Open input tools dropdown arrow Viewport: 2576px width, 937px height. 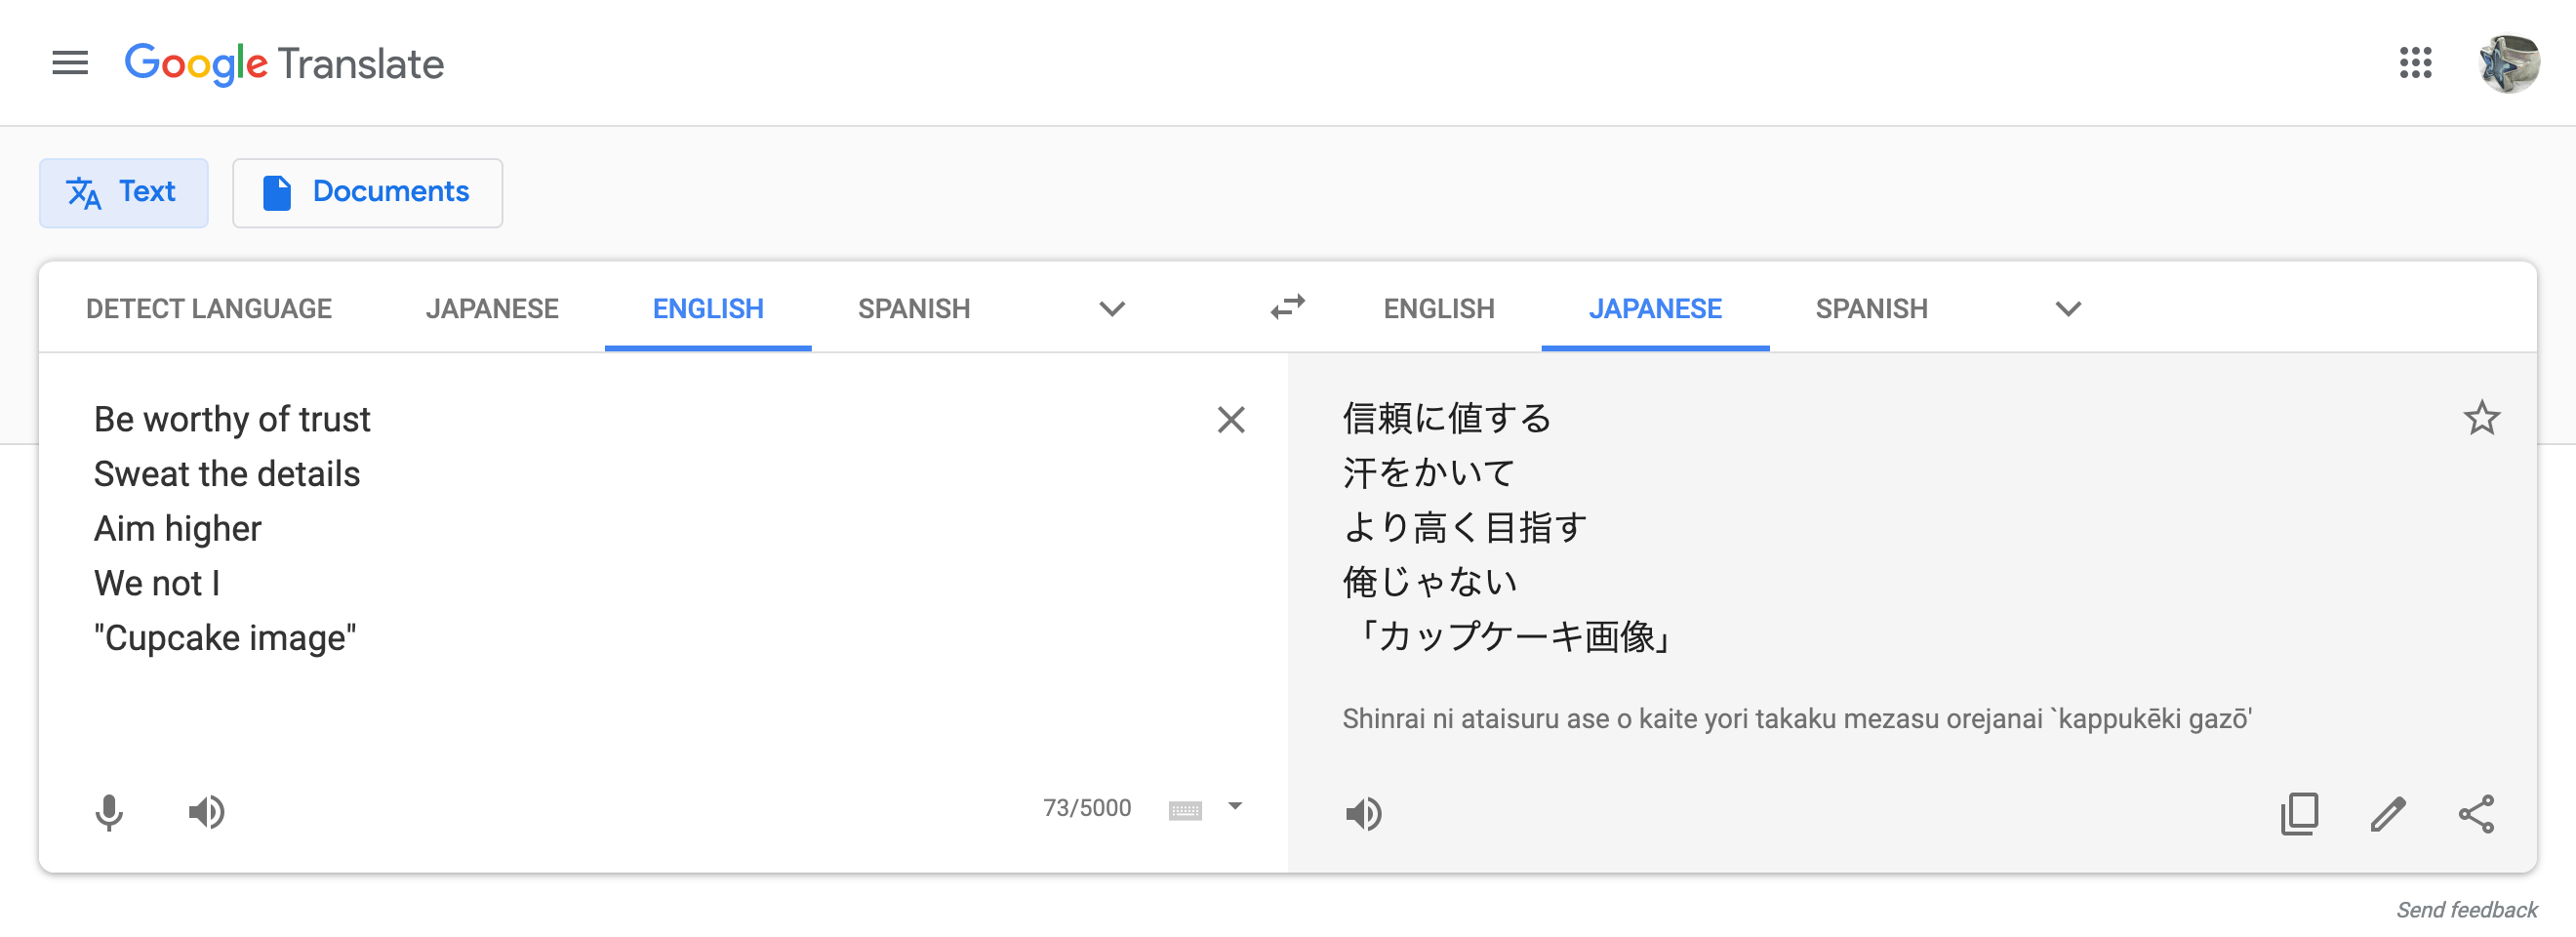(x=1235, y=806)
